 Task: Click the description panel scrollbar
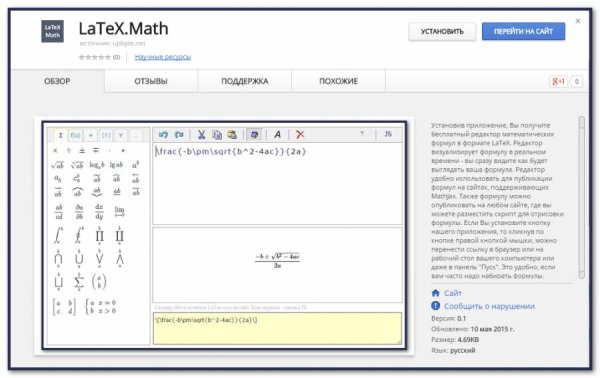(x=582, y=197)
